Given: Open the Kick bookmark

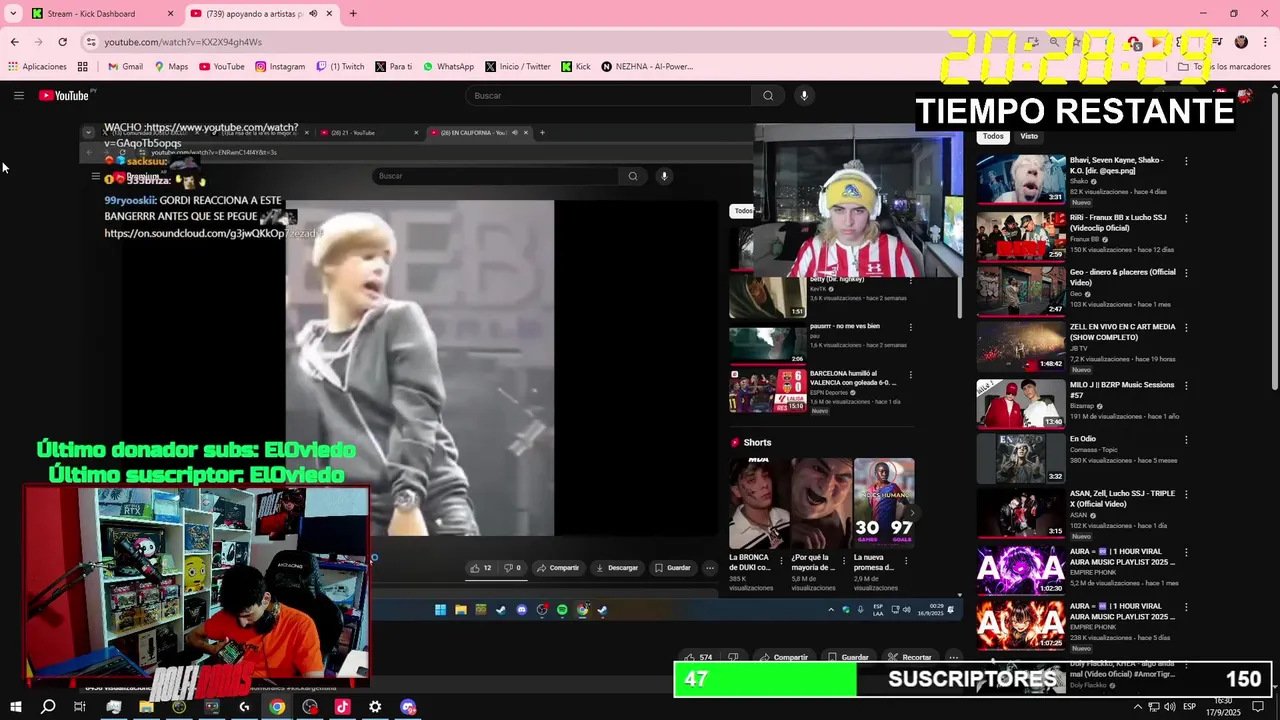Looking at the screenshot, I should (x=576, y=67).
